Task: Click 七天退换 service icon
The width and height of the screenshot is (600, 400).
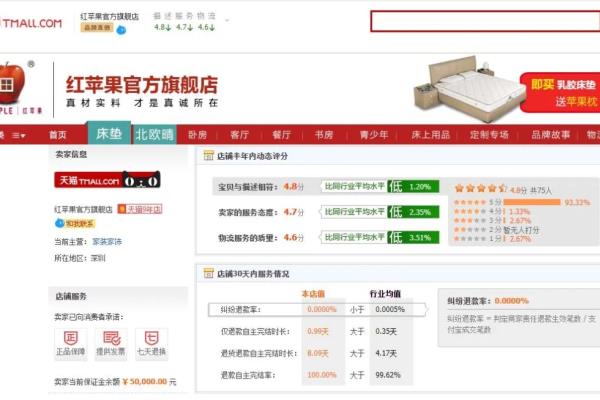Action: tap(152, 344)
